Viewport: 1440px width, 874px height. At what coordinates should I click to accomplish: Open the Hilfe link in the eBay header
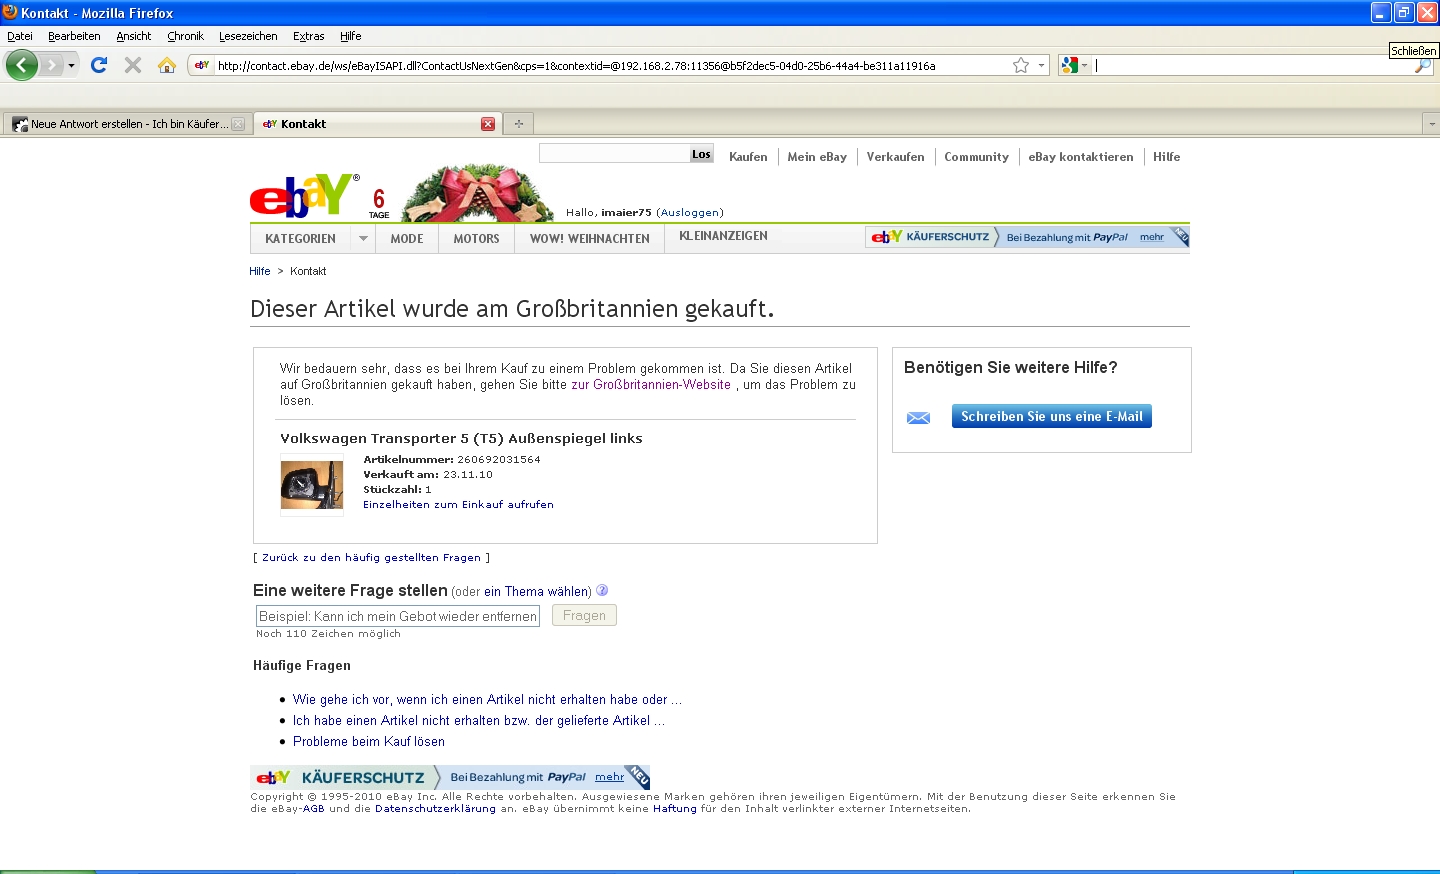pos(1166,157)
